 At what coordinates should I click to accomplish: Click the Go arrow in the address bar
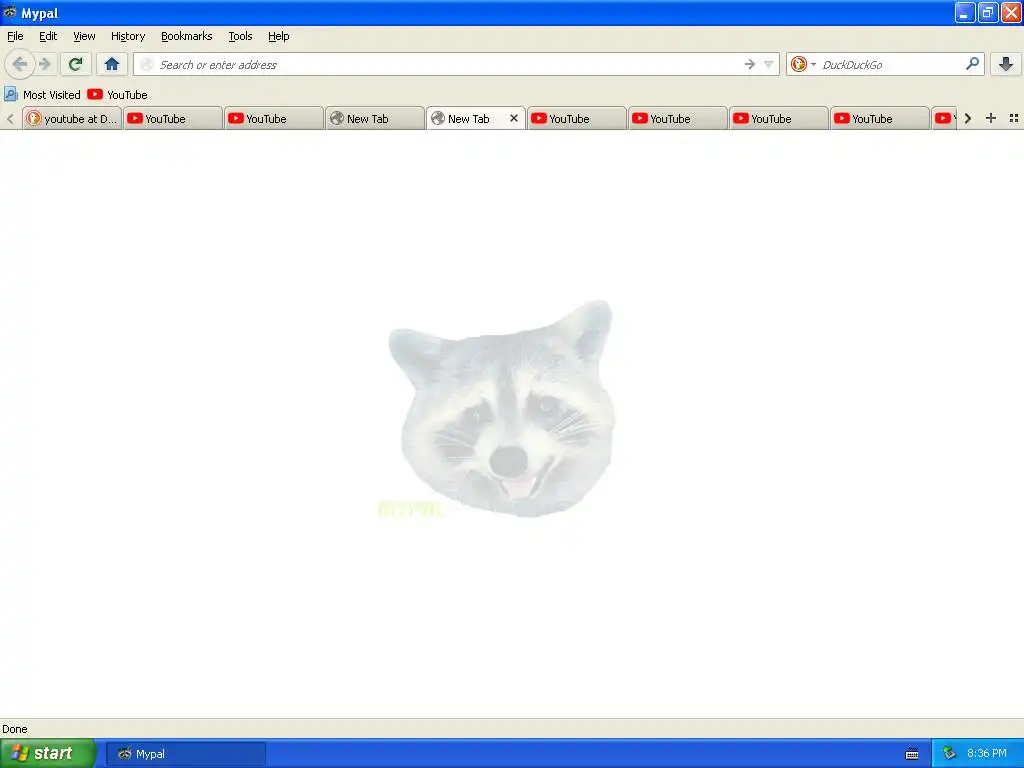(x=750, y=64)
